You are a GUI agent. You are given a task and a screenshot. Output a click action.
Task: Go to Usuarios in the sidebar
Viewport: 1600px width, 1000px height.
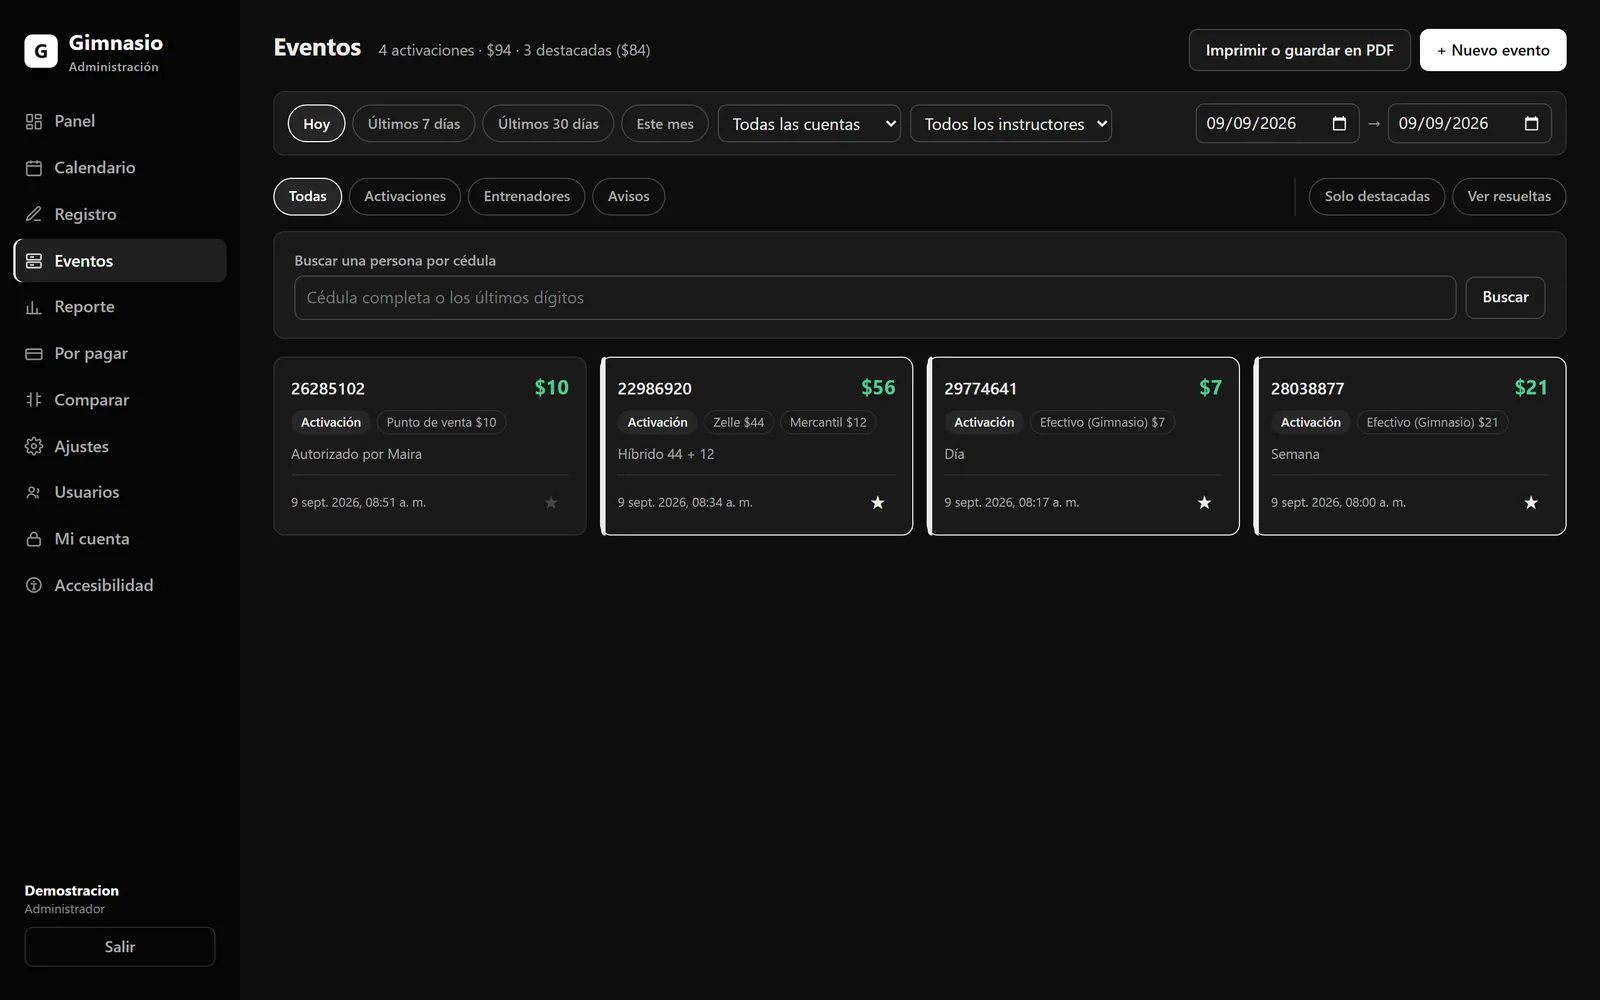point(120,492)
